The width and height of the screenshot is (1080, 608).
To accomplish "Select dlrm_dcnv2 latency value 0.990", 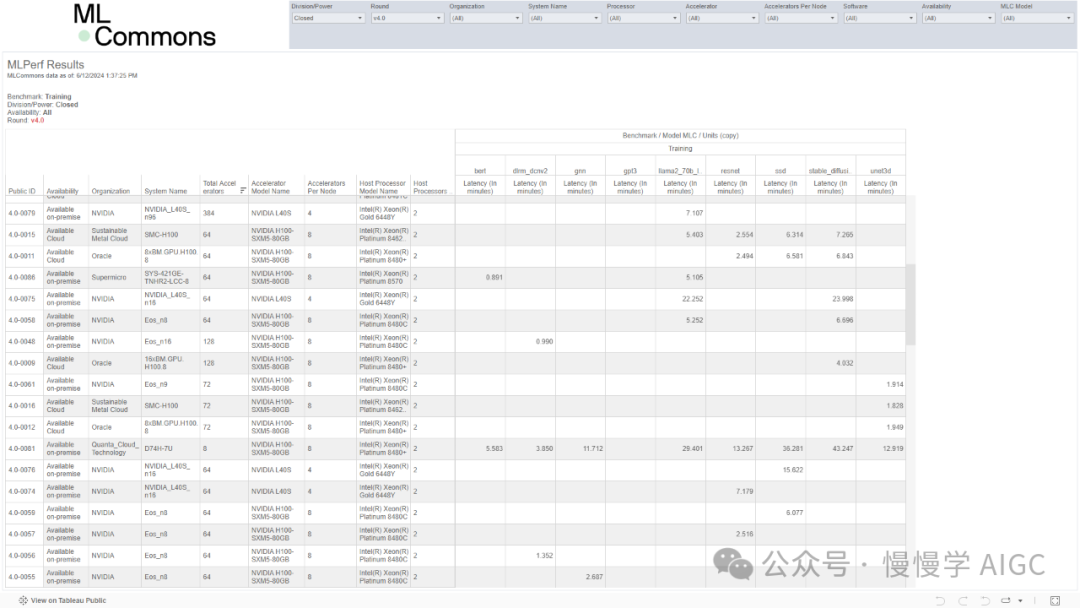I will pyautogui.click(x=544, y=342).
